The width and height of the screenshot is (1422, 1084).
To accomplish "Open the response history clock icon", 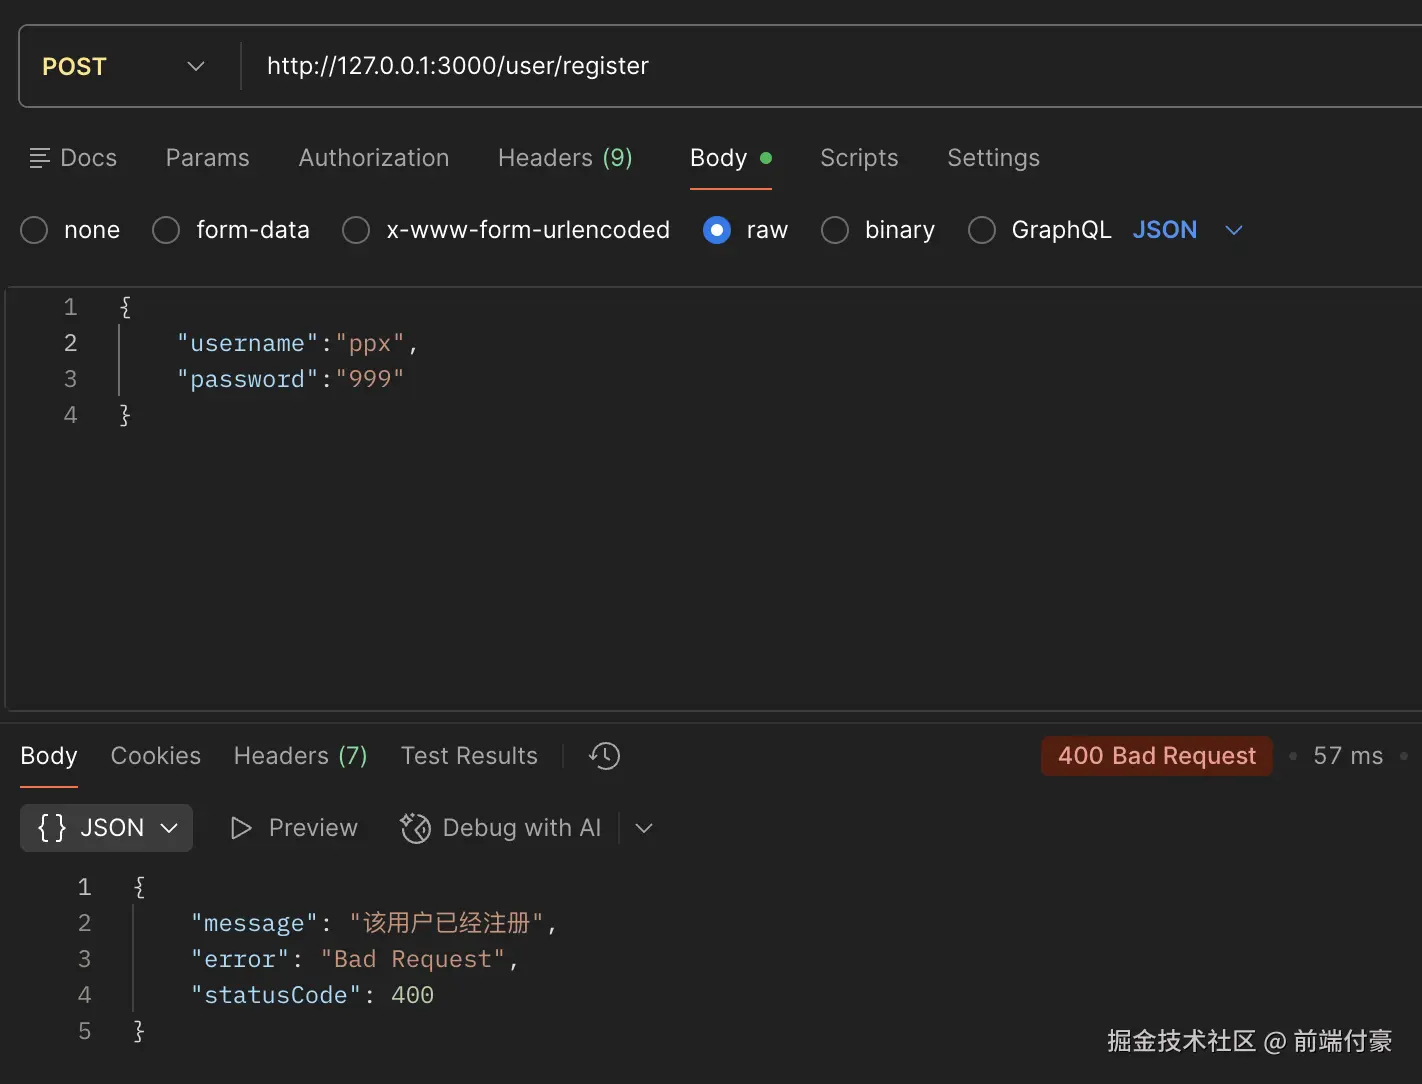I will coord(605,756).
